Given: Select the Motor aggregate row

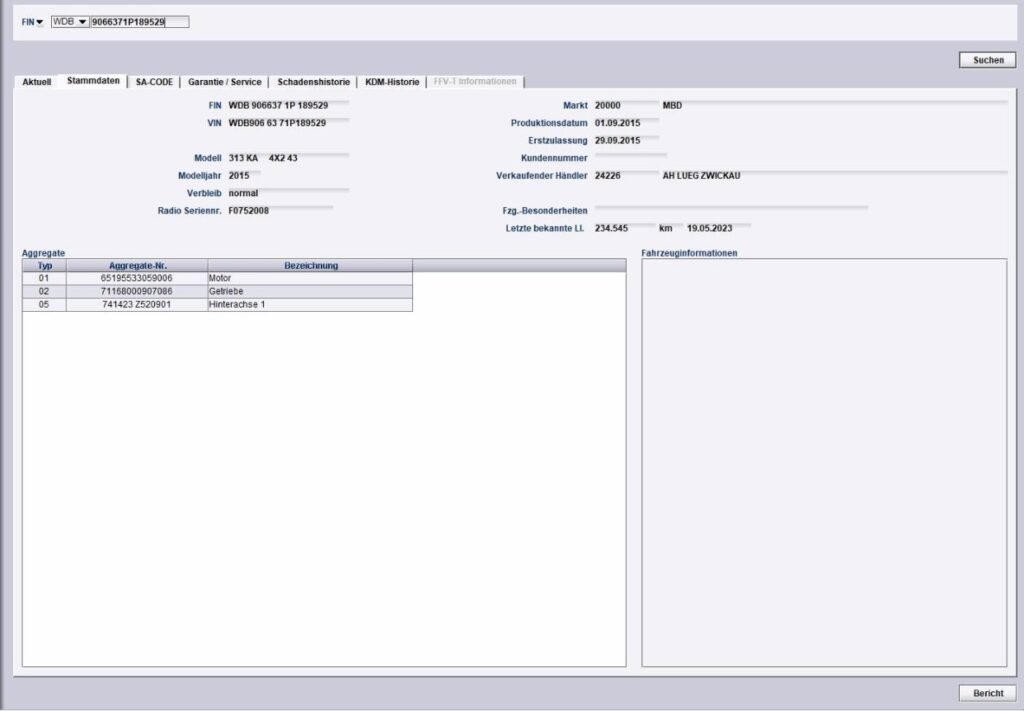Looking at the screenshot, I should click(217, 278).
